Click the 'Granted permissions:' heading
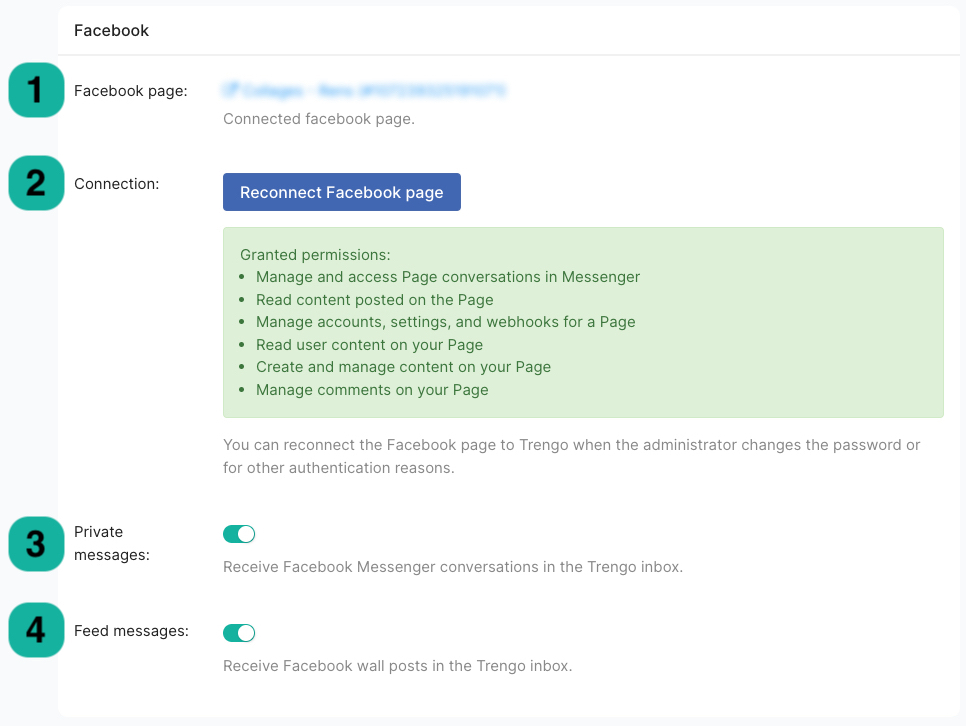 pos(315,255)
